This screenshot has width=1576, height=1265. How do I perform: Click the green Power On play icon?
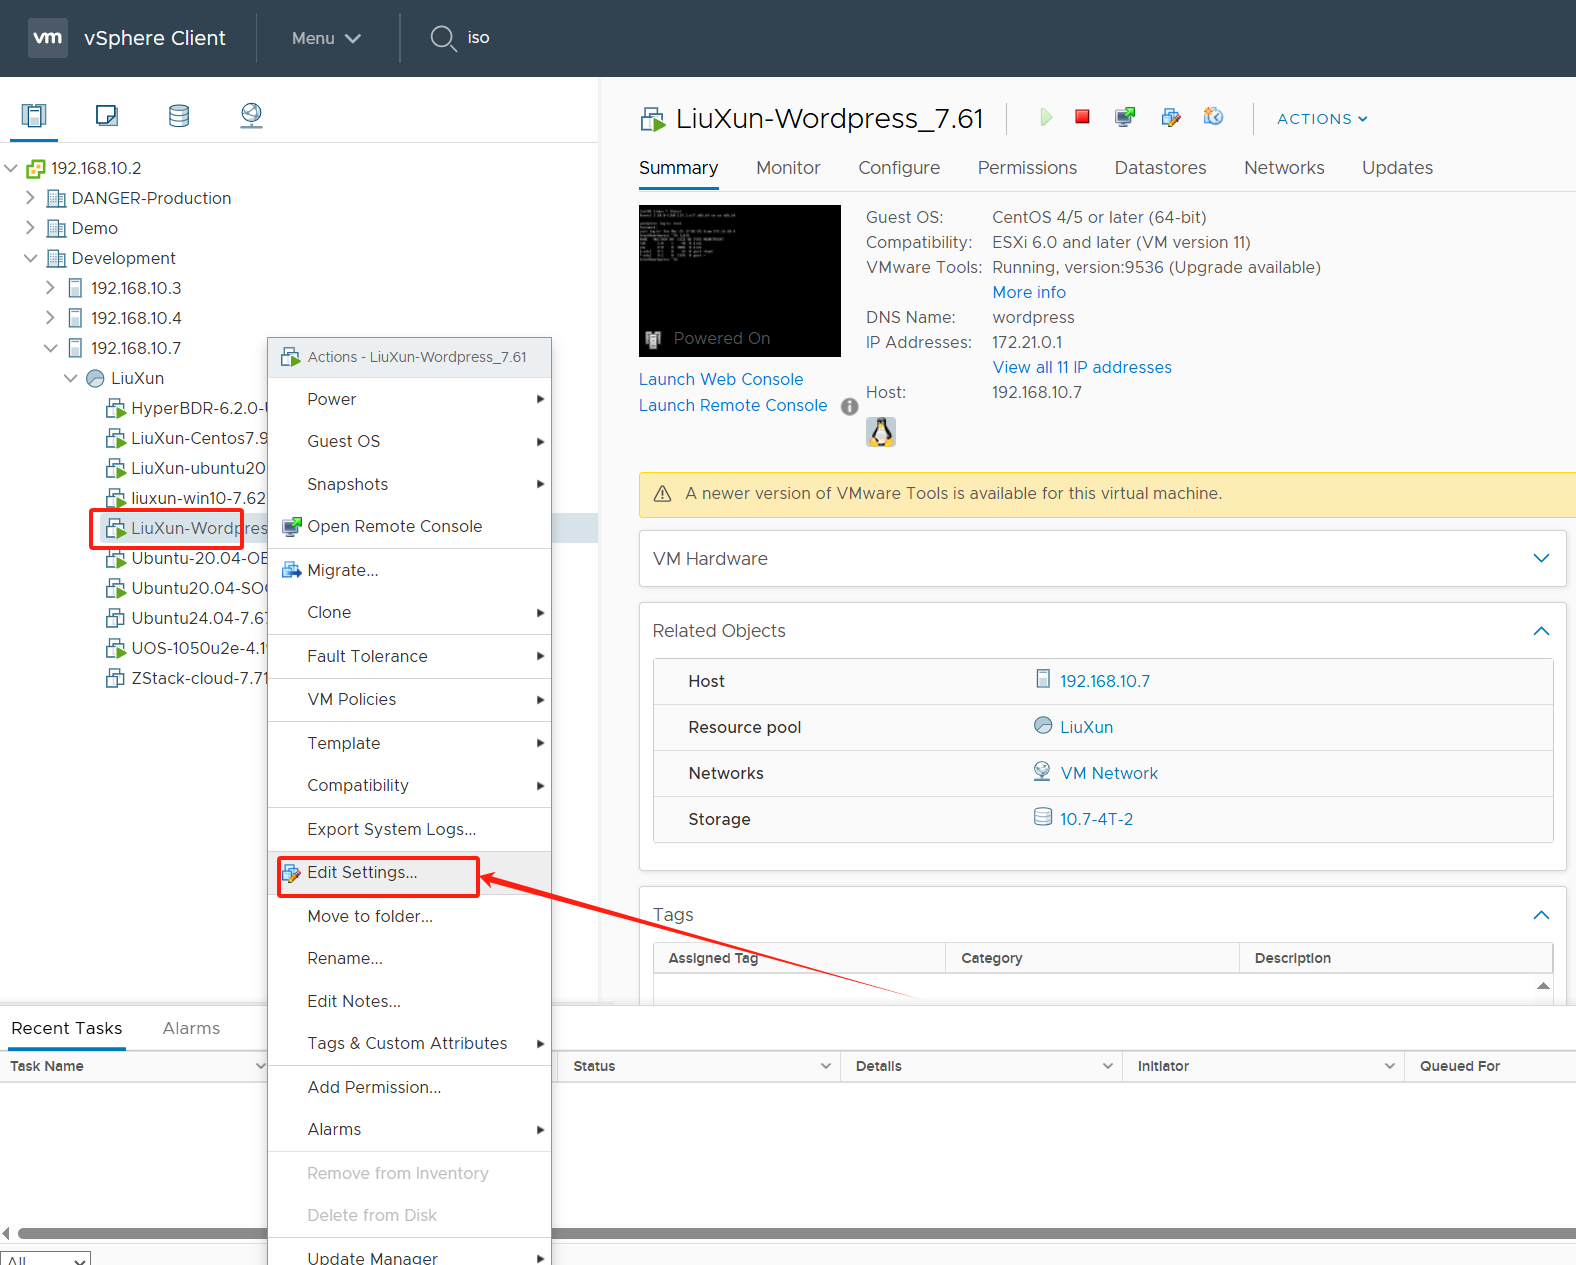click(x=1046, y=117)
